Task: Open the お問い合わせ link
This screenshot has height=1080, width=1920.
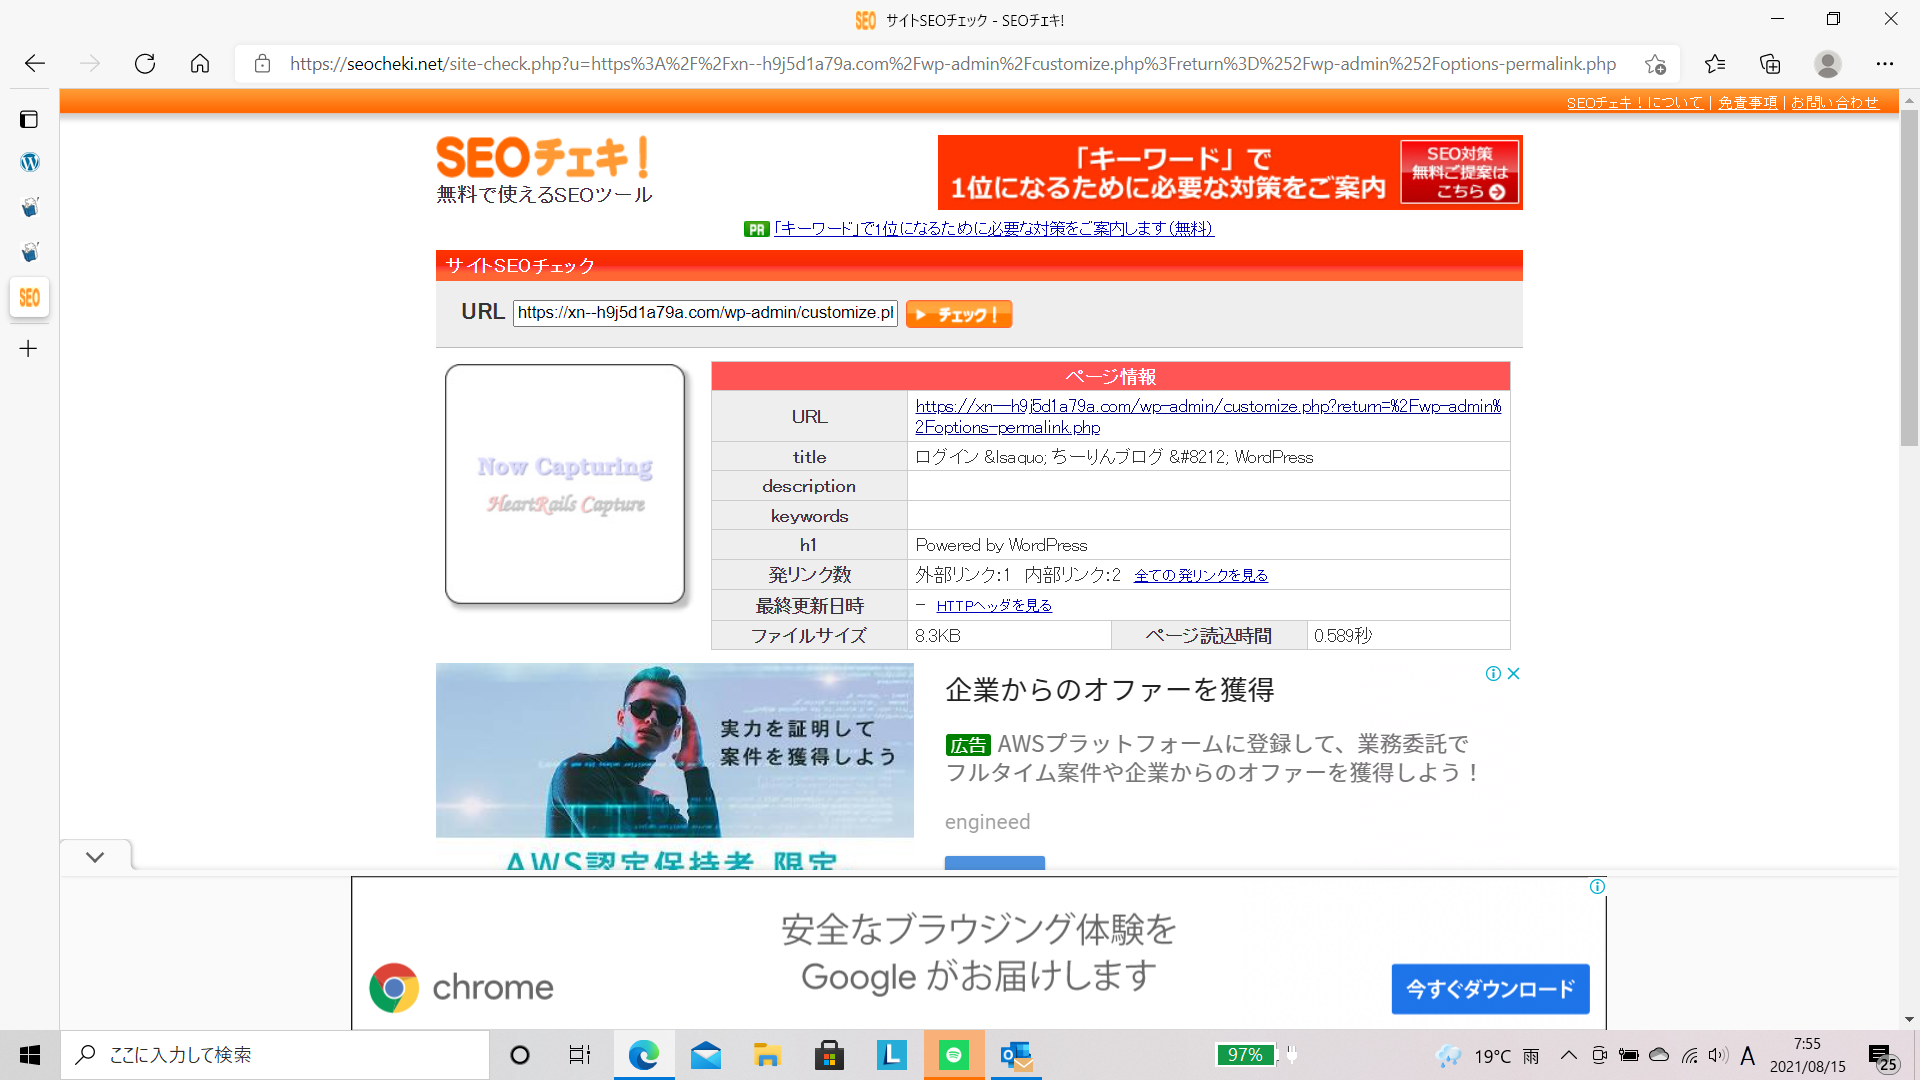Action: (1834, 103)
